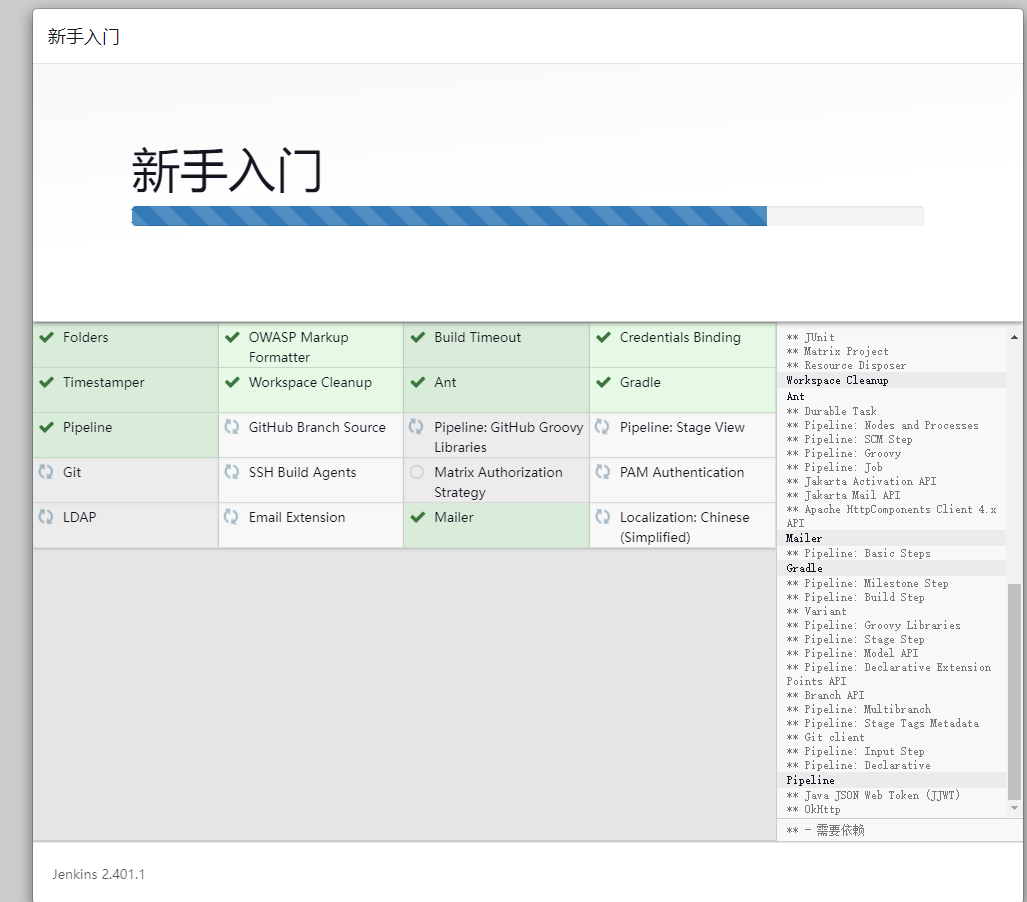Click "** Pipeline: Milestone Step" log line
The image size is (1027, 902).
point(867,584)
